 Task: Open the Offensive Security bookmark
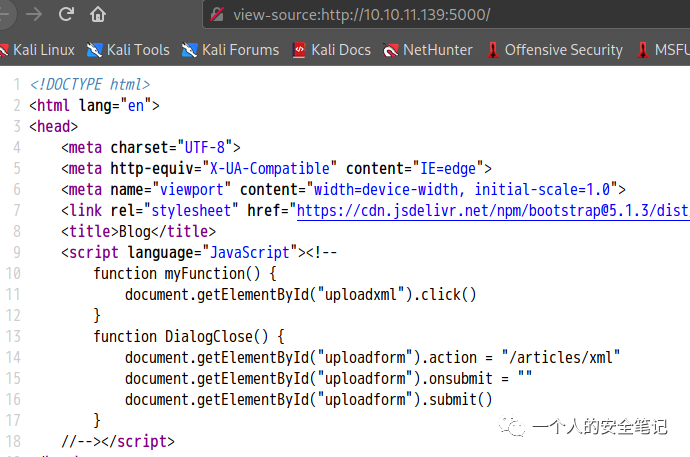click(x=555, y=50)
